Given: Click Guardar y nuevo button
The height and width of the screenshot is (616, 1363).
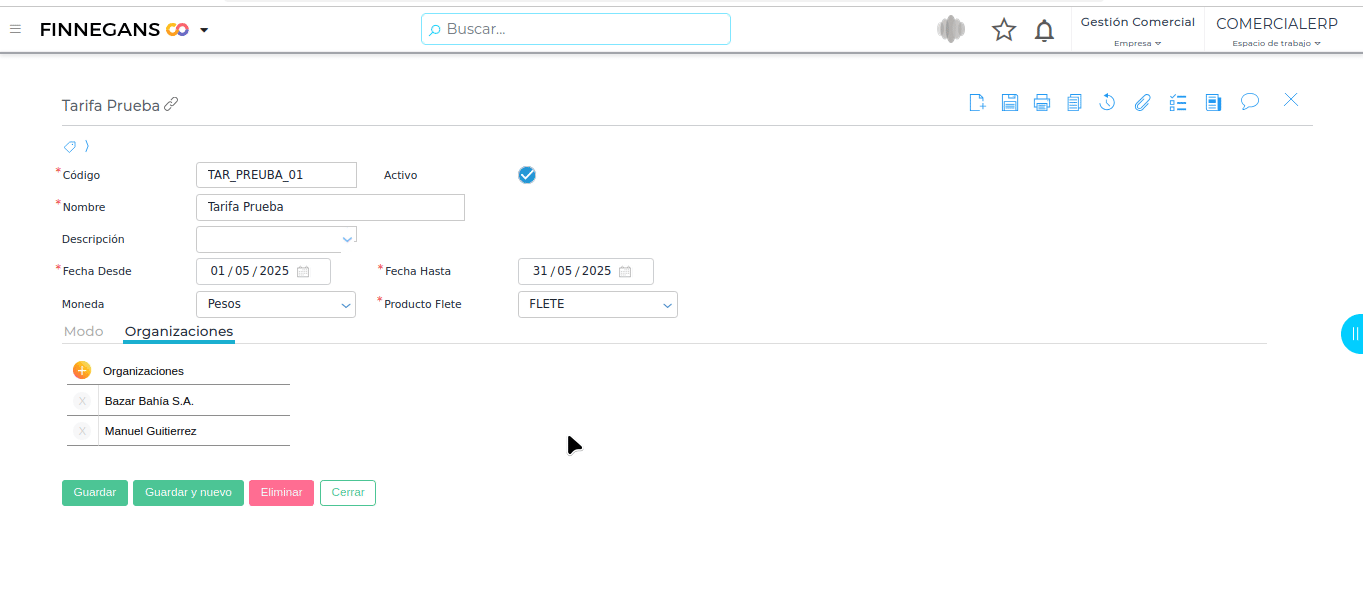Looking at the screenshot, I should (188, 493).
